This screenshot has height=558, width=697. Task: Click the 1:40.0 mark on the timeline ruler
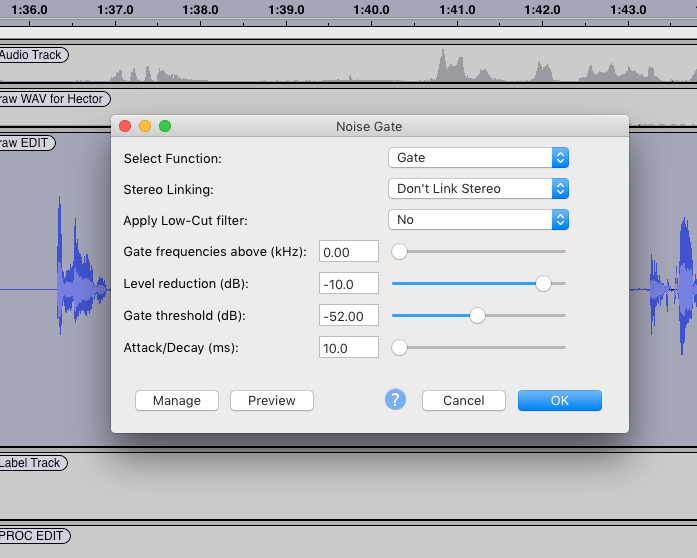click(x=372, y=9)
